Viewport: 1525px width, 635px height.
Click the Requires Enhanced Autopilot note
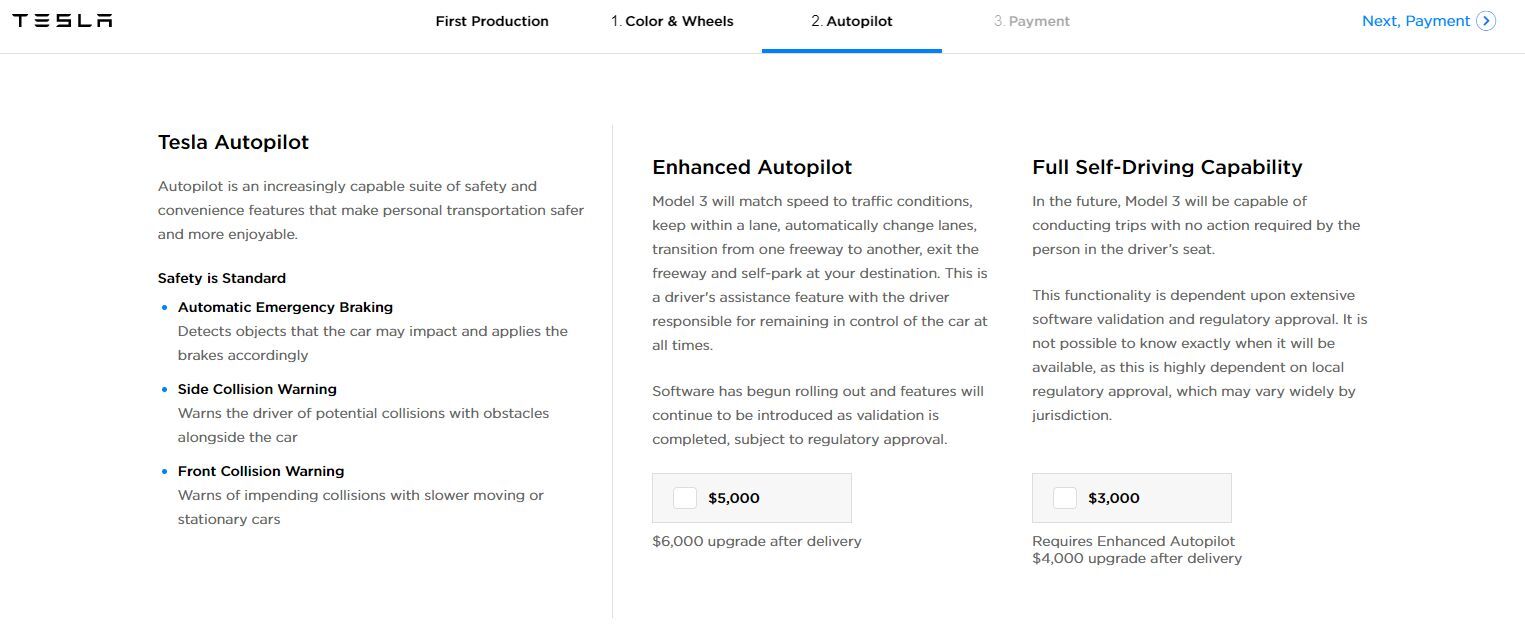[1133, 541]
